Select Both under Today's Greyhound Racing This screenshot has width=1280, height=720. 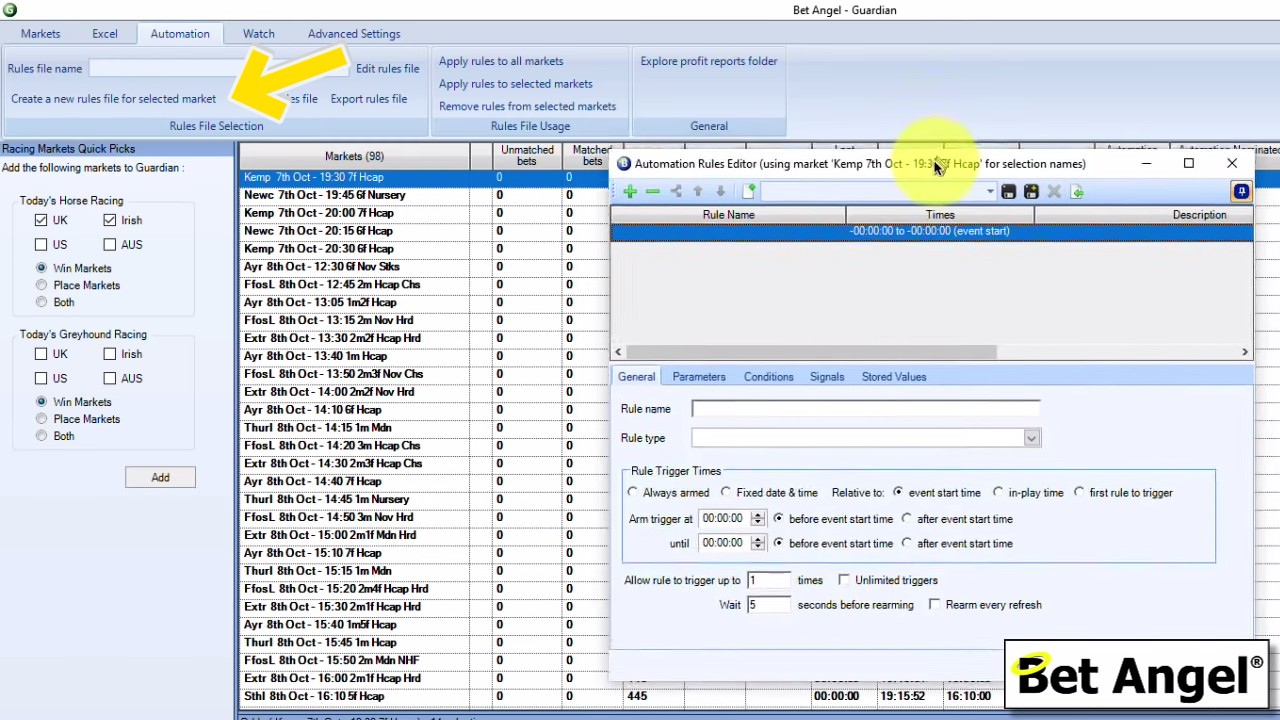pos(41,436)
